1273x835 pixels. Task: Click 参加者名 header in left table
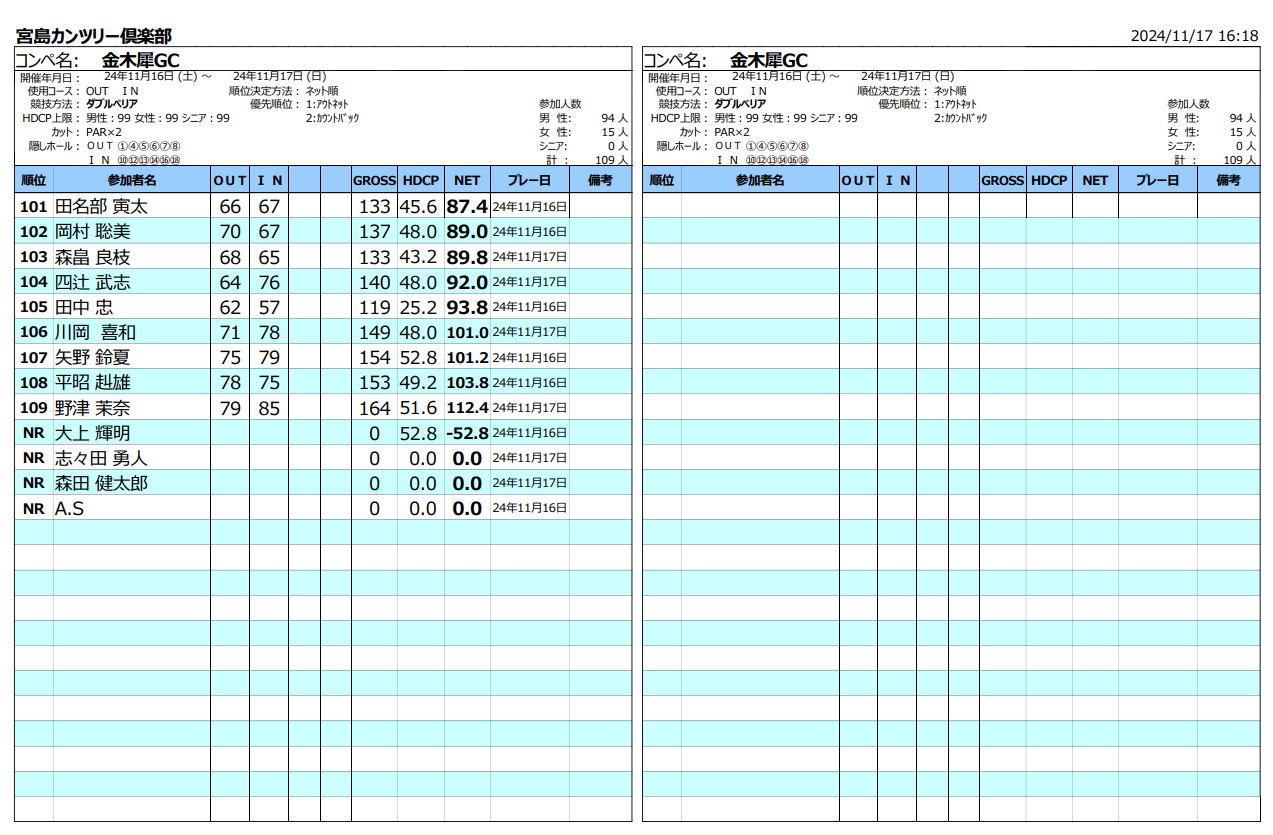pyautogui.click(x=132, y=180)
